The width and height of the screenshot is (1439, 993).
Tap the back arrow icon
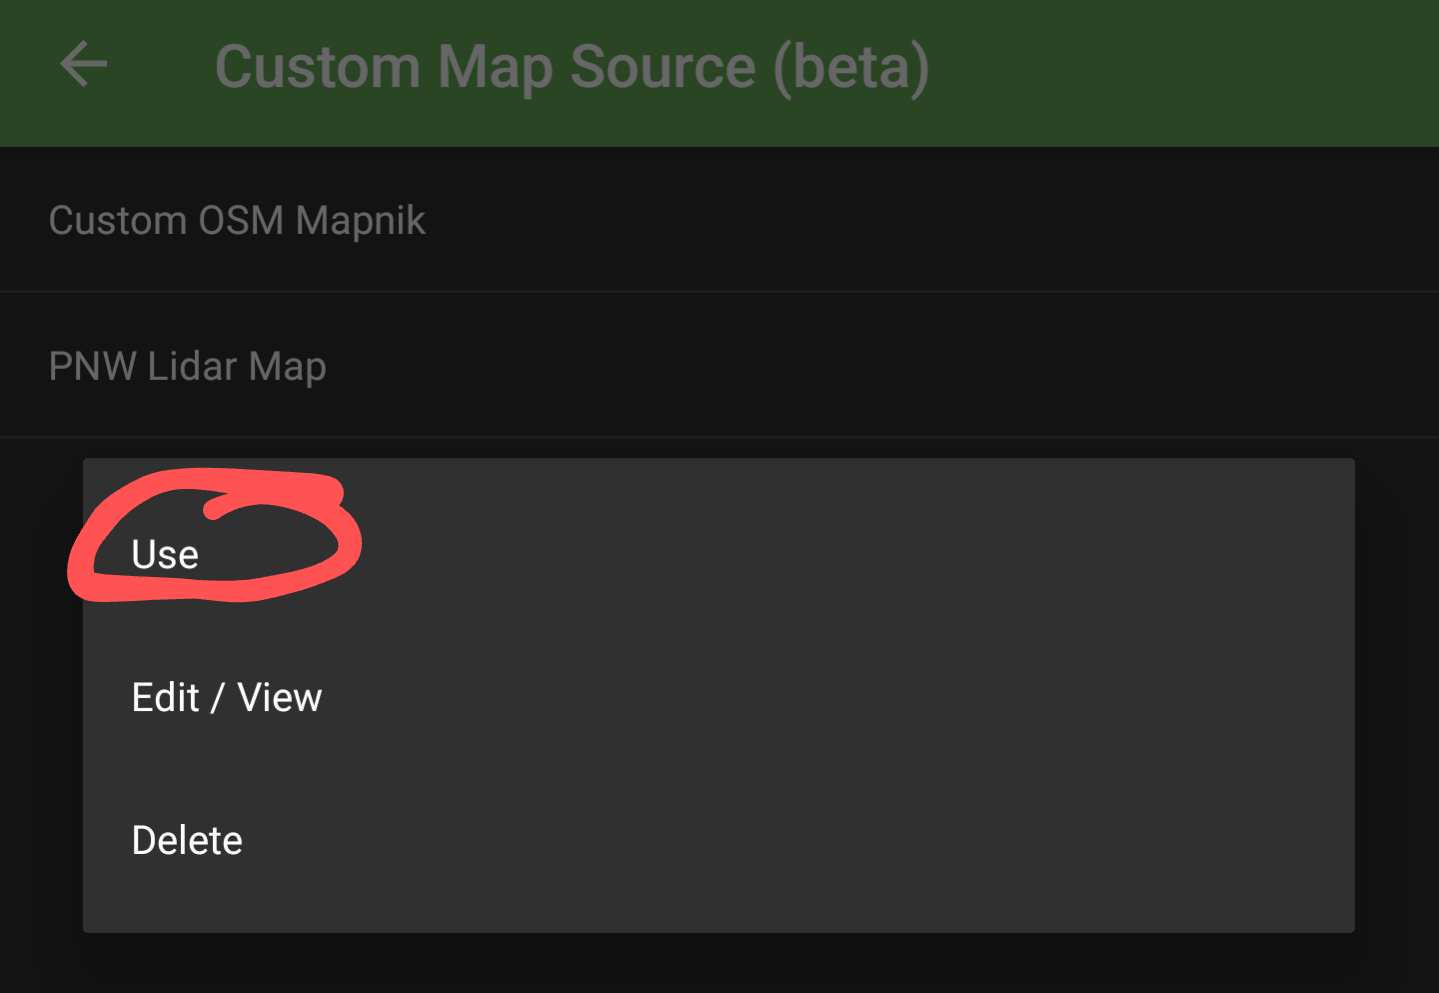[x=84, y=66]
